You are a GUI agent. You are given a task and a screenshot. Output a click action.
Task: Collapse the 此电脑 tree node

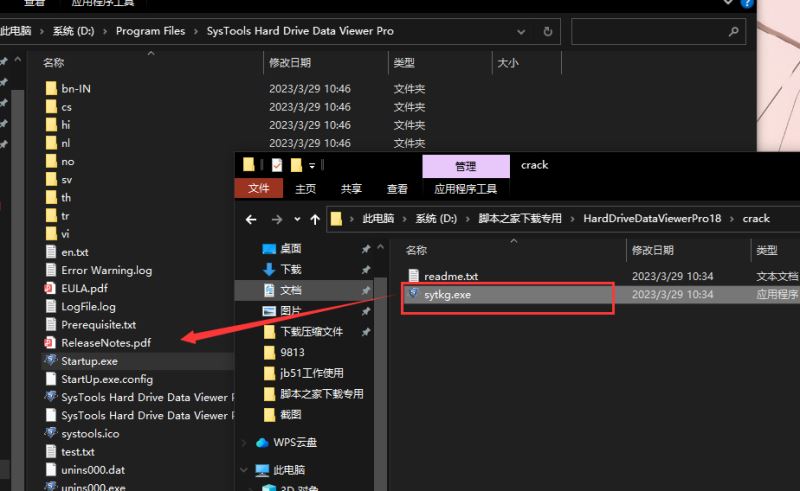[244, 470]
